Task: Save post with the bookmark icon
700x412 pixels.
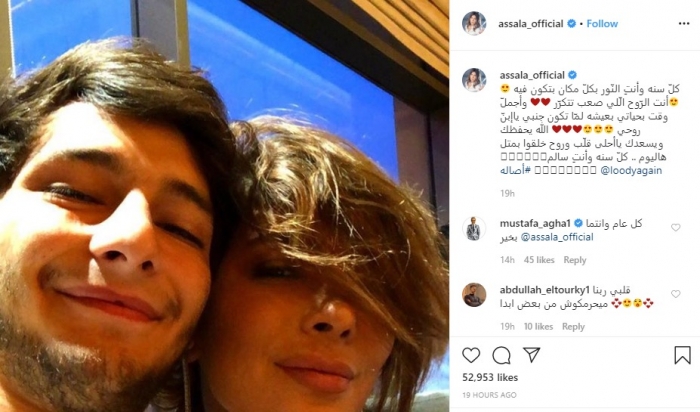Action: 682,355
